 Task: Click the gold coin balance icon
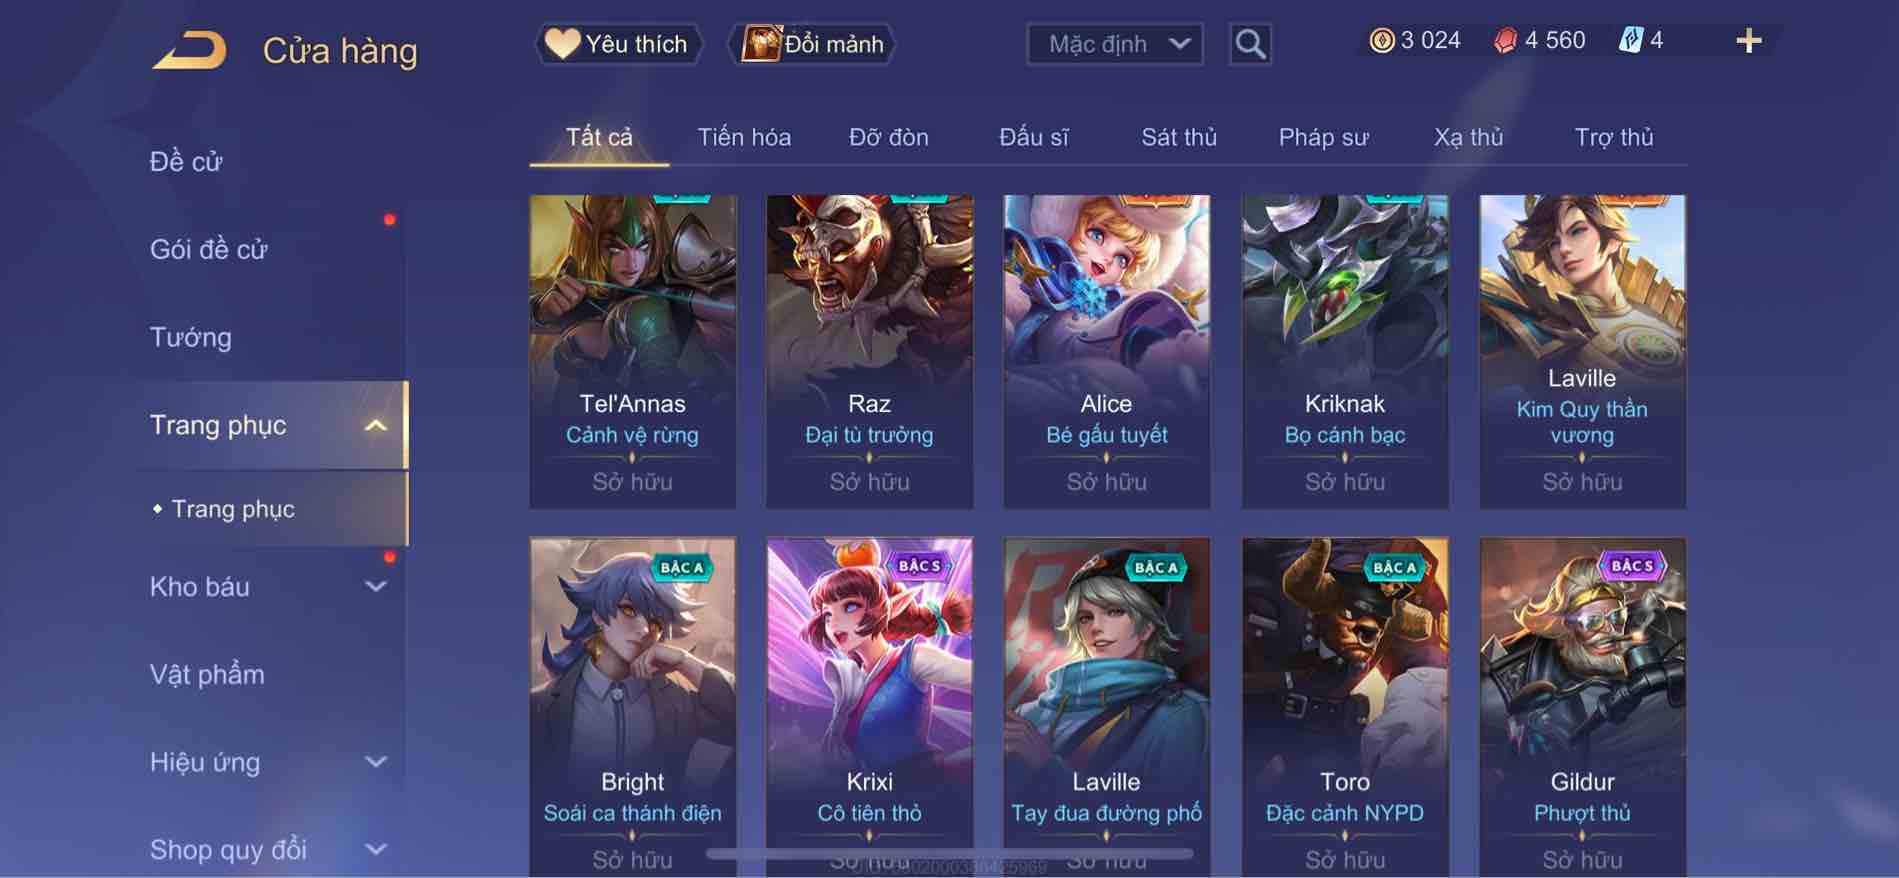pyautogui.click(x=1382, y=40)
